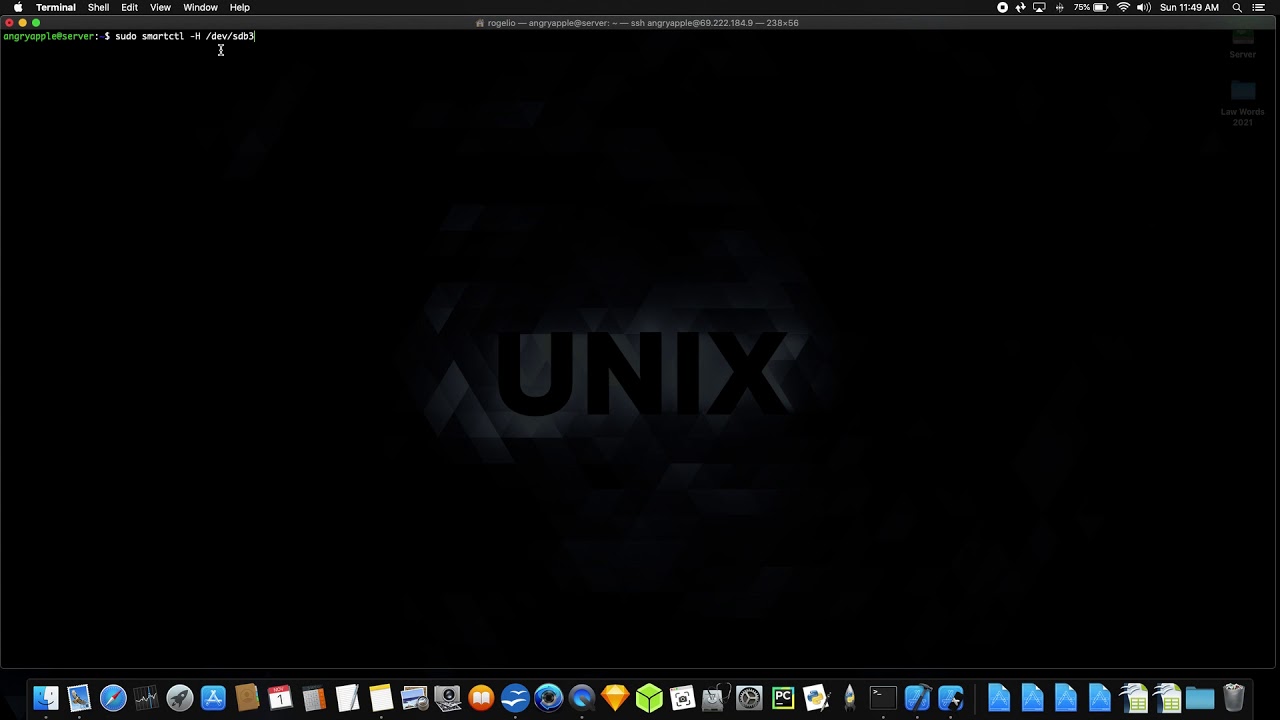The image size is (1280, 720).
Task: Open the Terminal application menu
Action: pyautogui.click(x=56, y=7)
